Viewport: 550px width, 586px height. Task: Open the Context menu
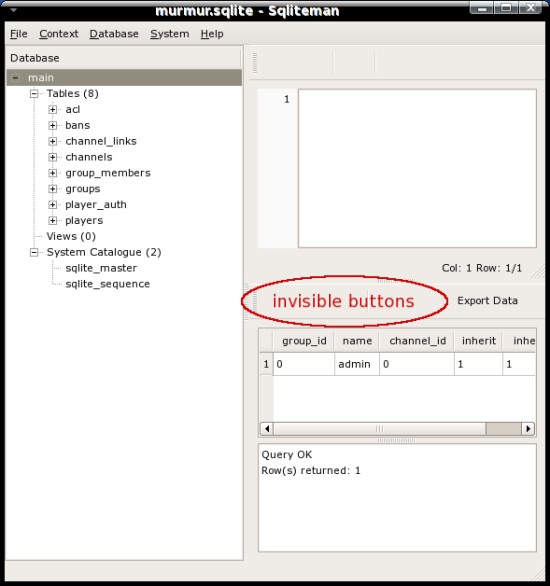pos(59,34)
